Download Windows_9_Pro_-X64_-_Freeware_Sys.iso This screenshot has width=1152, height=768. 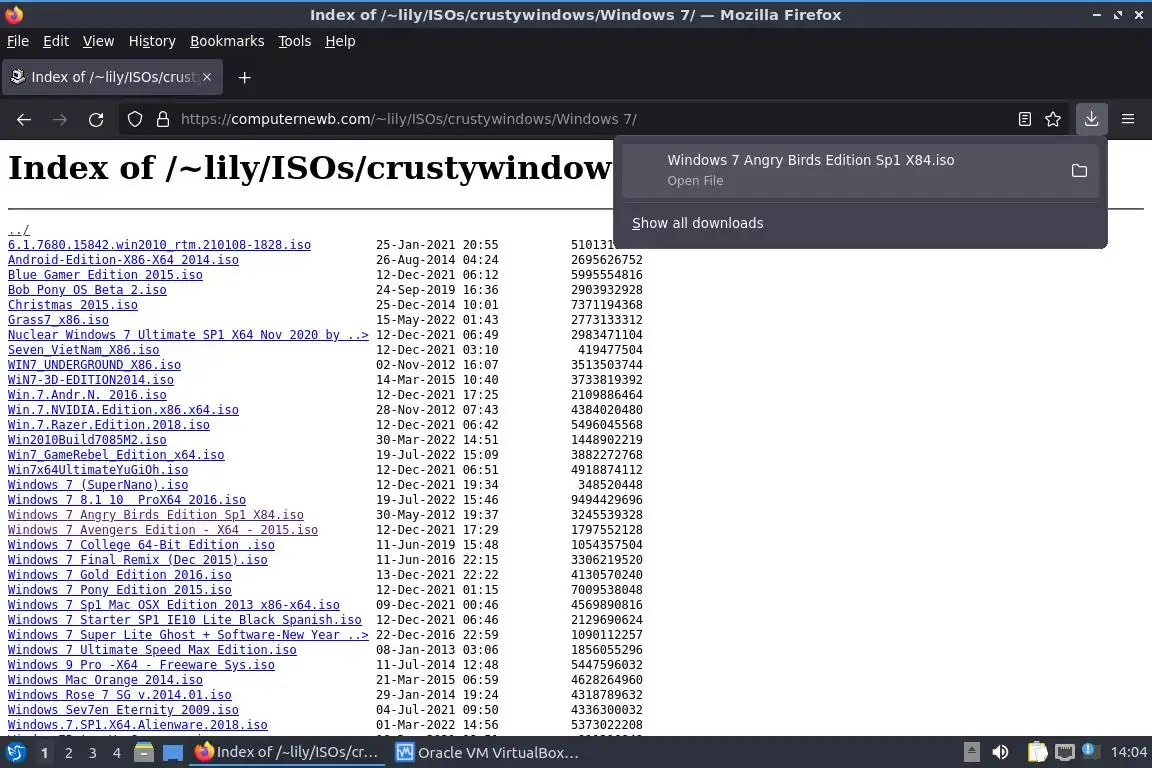[x=141, y=664]
